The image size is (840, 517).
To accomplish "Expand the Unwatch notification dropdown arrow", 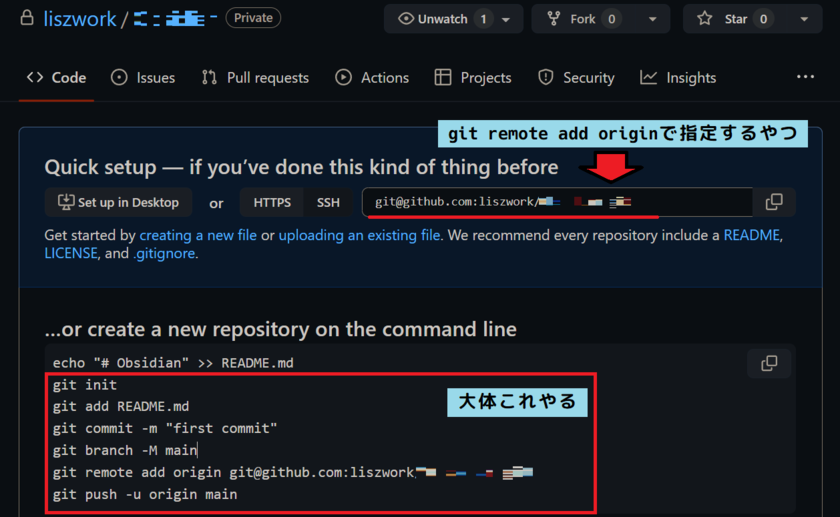I will [x=506, y=19].
